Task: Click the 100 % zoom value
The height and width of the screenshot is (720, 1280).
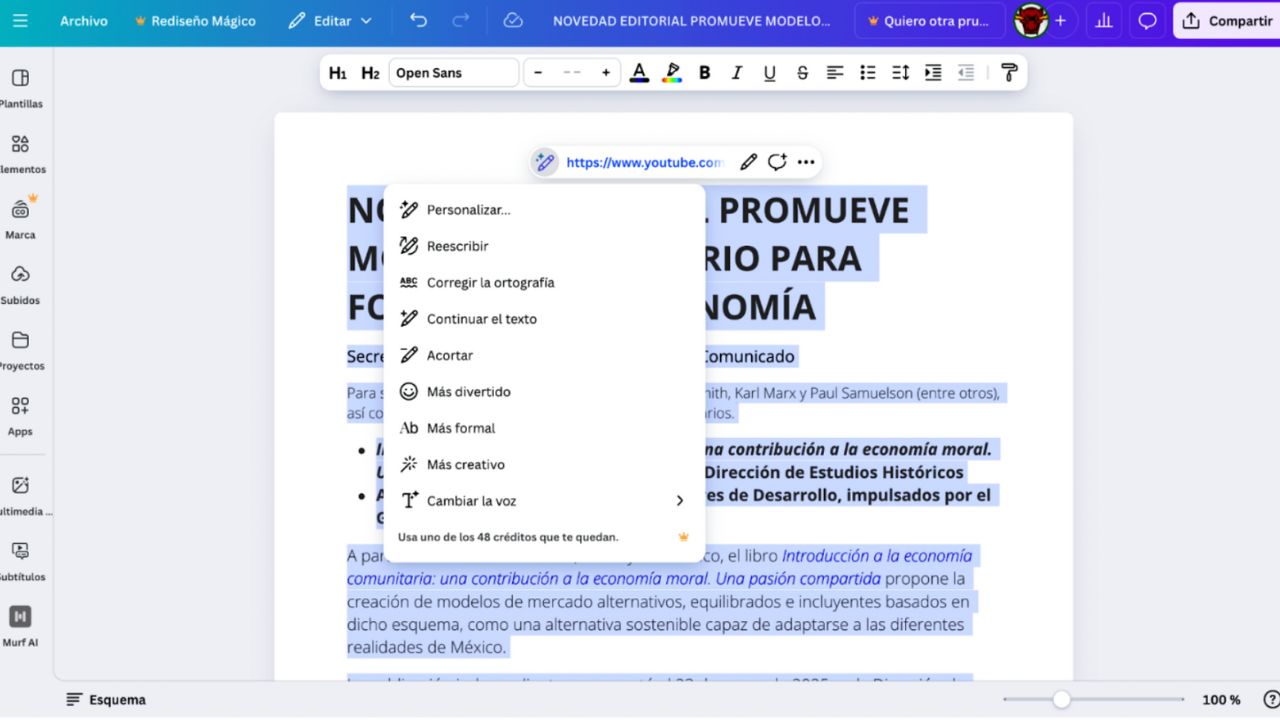Action: (1221, 700)
